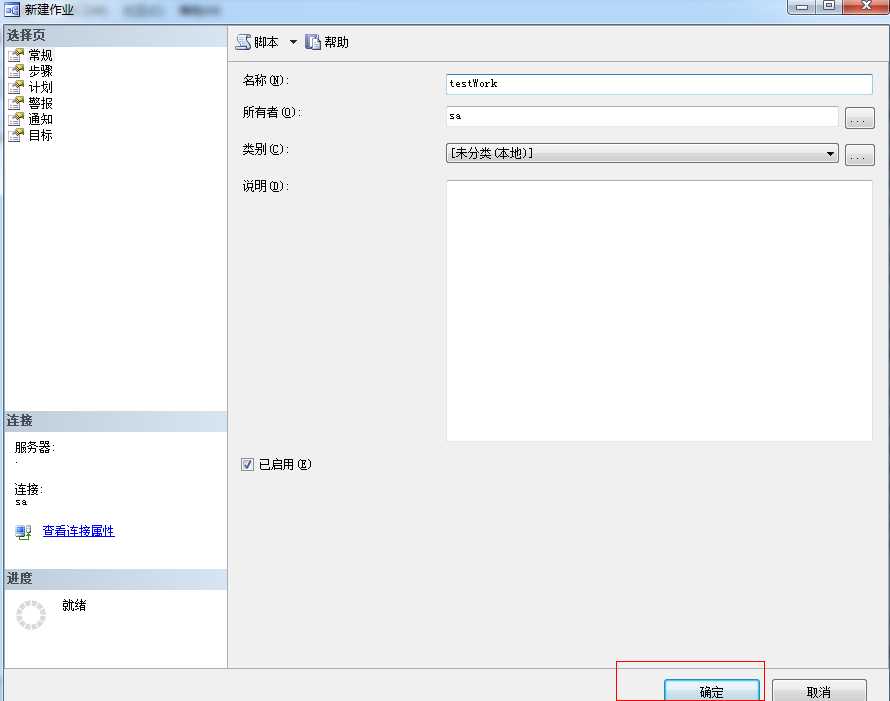Screen dimensions: 890x701
Task: Click the 所有者 field containing sa
Action: [642, 116]
